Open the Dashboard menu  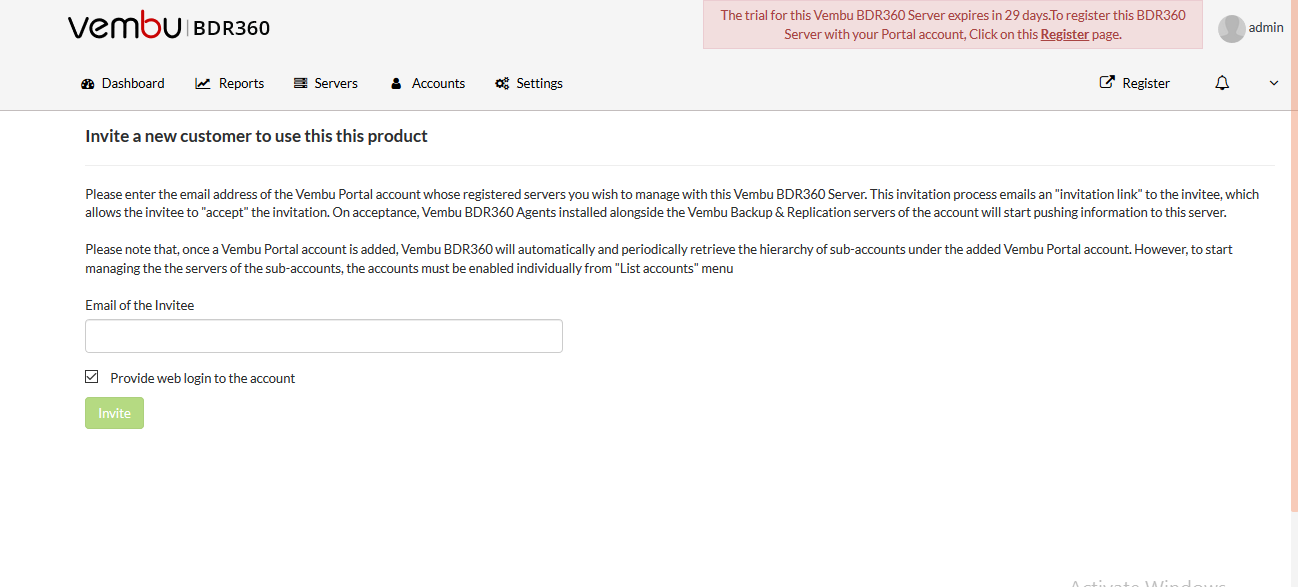tap(123, 84)
